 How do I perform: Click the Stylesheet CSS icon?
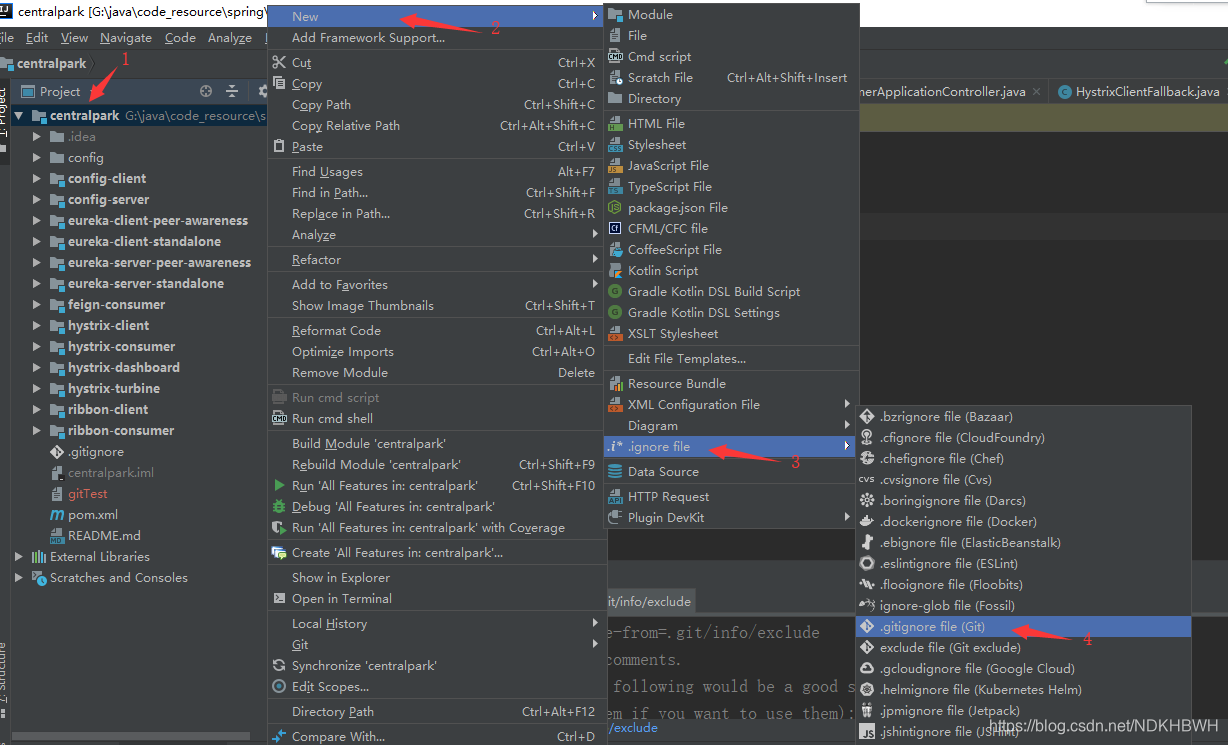coord(615,144)
